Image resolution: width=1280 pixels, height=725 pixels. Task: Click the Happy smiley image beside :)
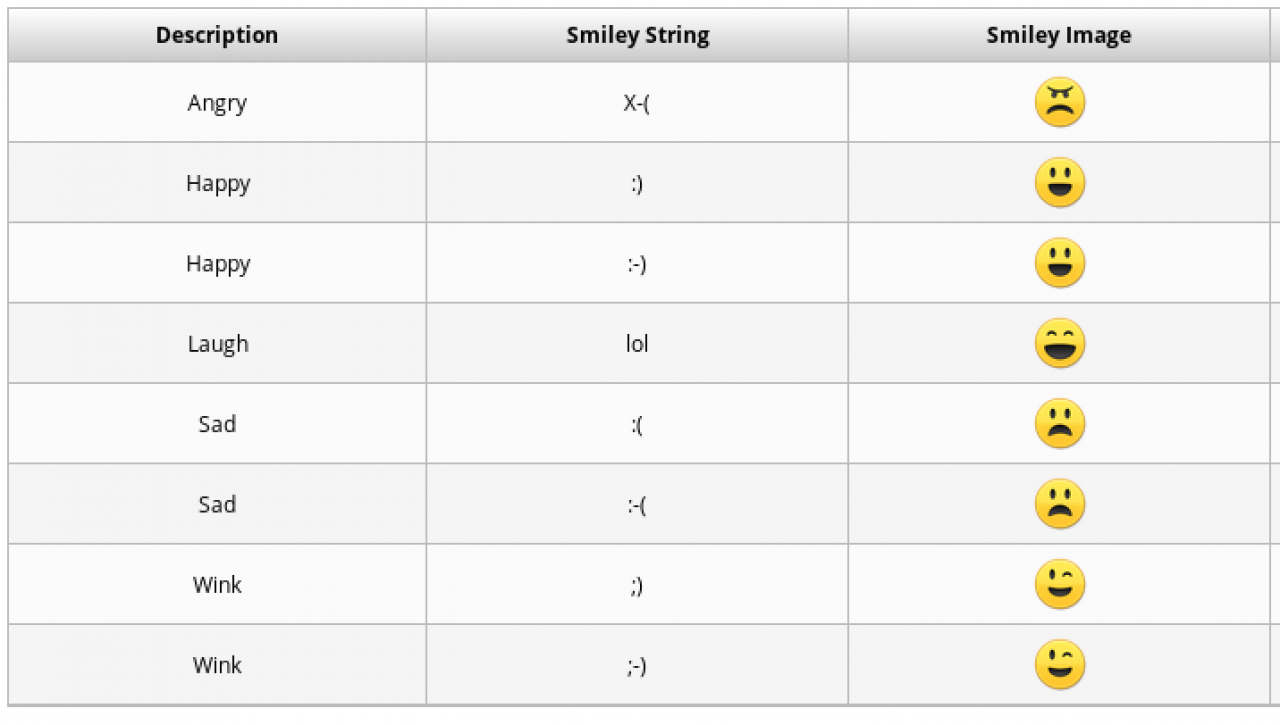(x=1059, y=183)
